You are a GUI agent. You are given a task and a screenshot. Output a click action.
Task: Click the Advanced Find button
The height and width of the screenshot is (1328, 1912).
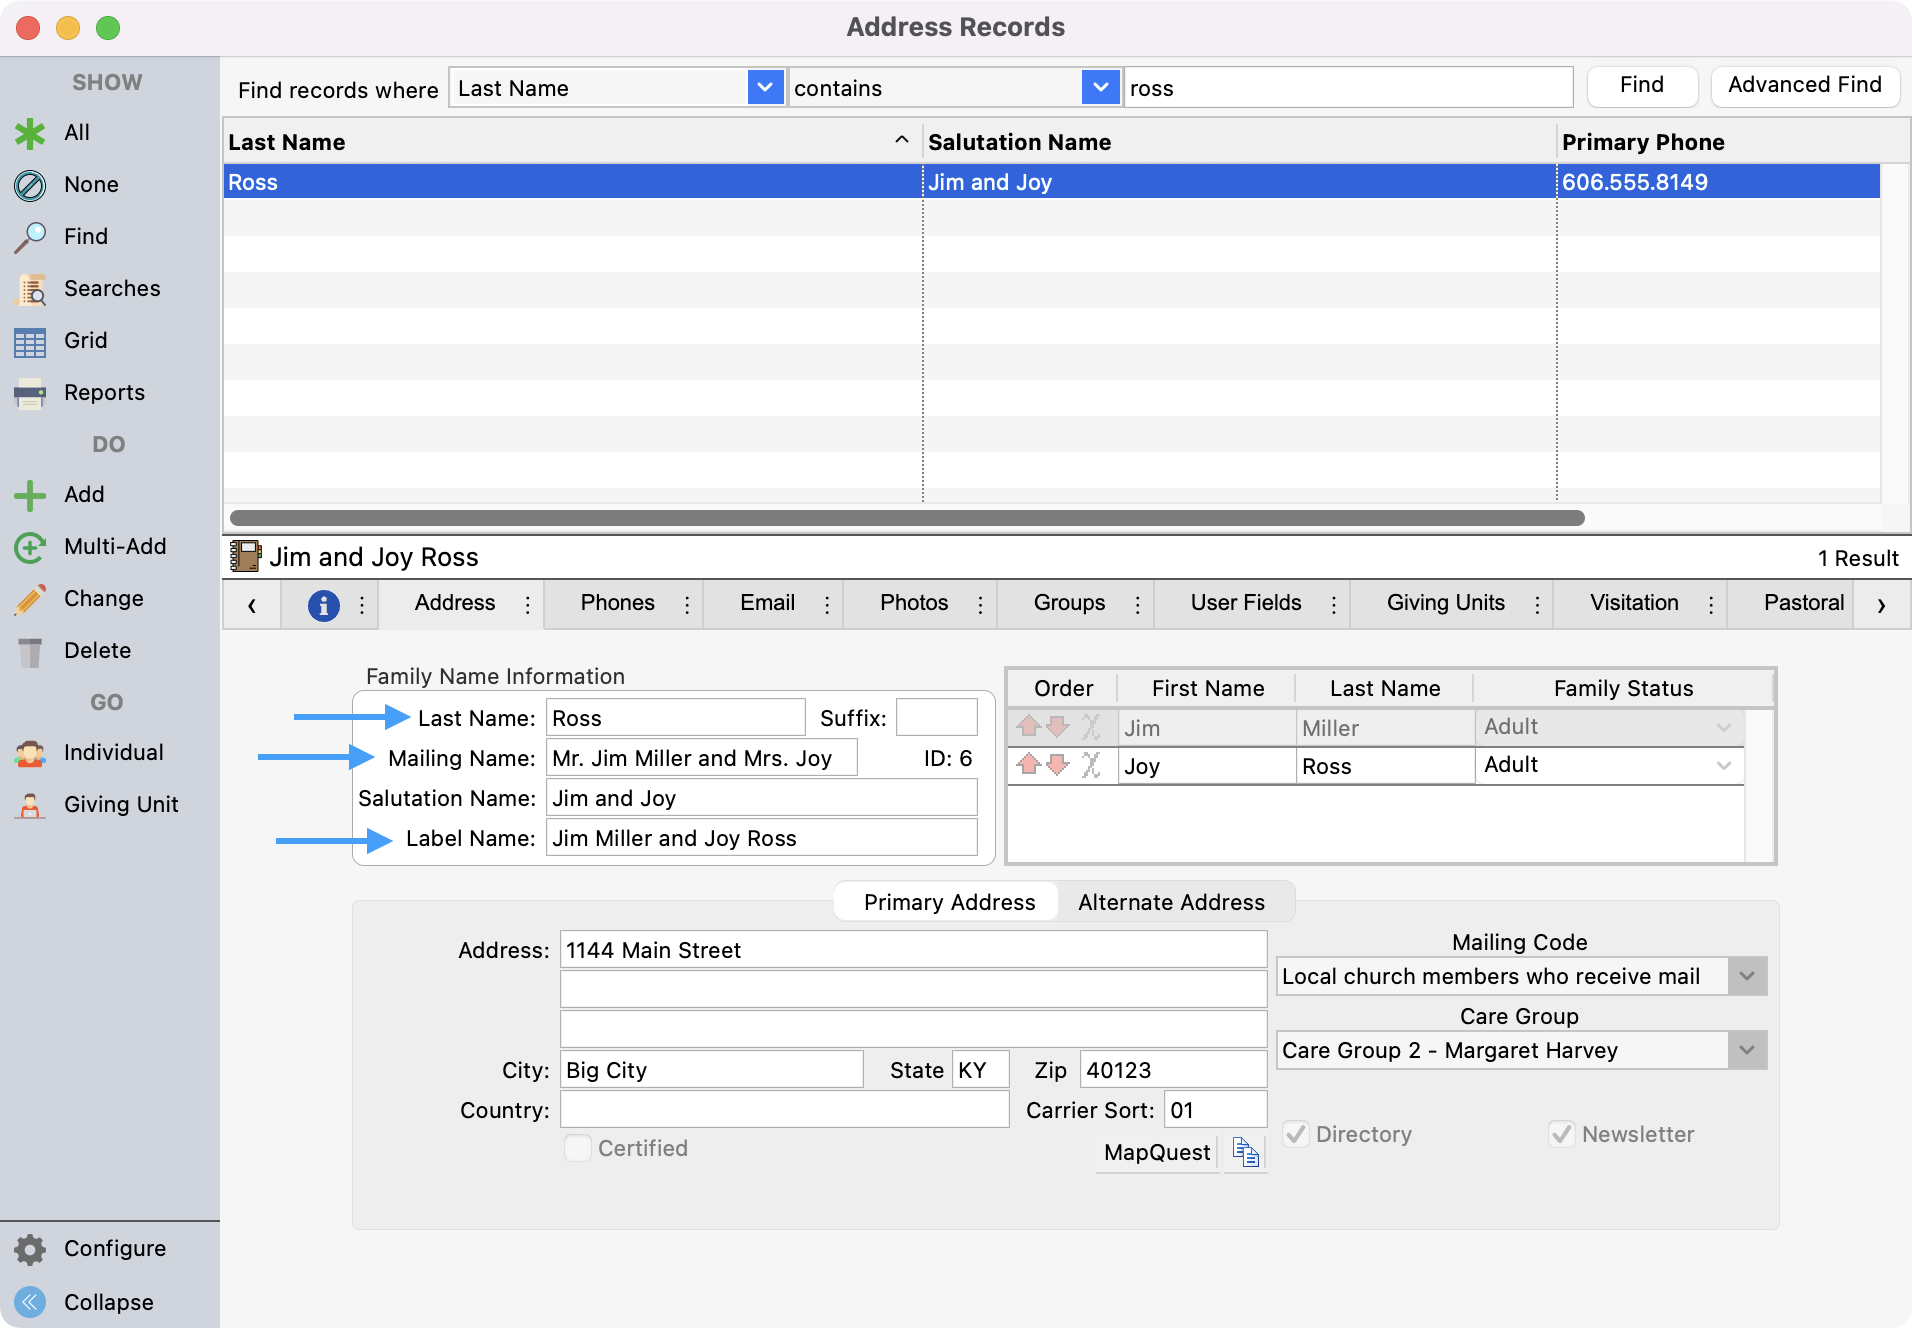point(1805,86)
